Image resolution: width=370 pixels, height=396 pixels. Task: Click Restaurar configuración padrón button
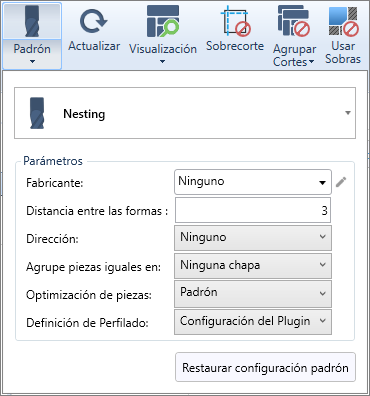pyautogui.click(x=265, y=367)
